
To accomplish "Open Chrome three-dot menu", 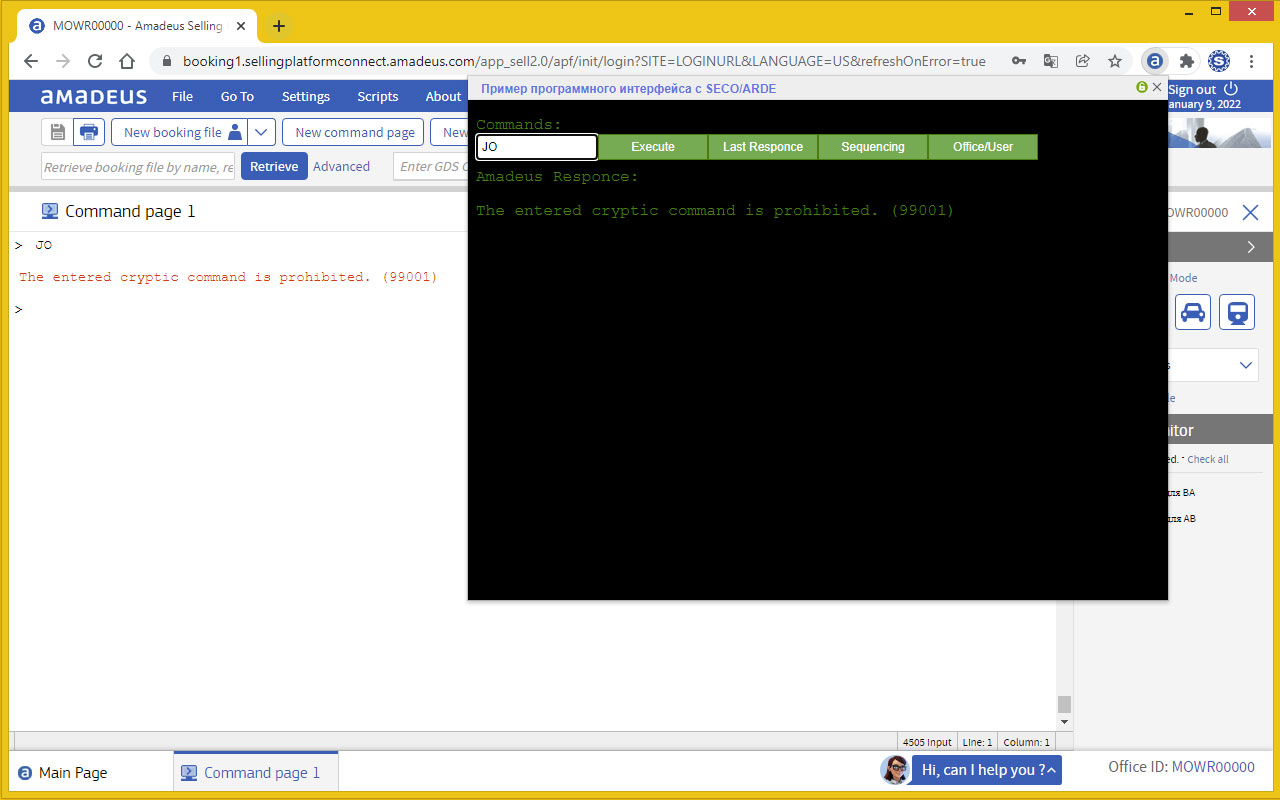I will tap(1251, 61).
